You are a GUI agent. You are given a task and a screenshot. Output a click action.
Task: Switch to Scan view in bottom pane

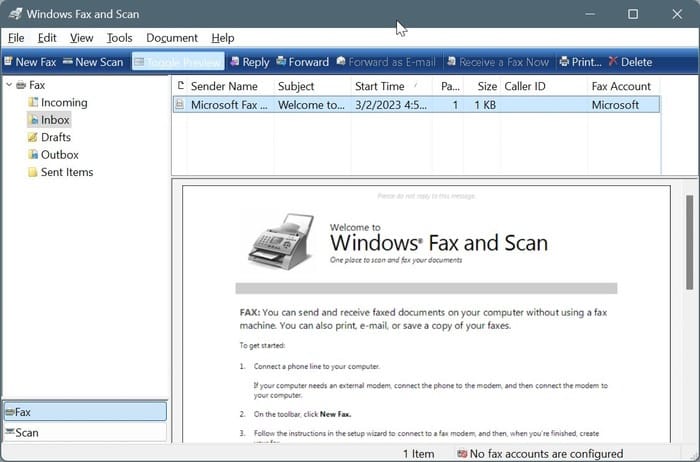coord(85,432)
